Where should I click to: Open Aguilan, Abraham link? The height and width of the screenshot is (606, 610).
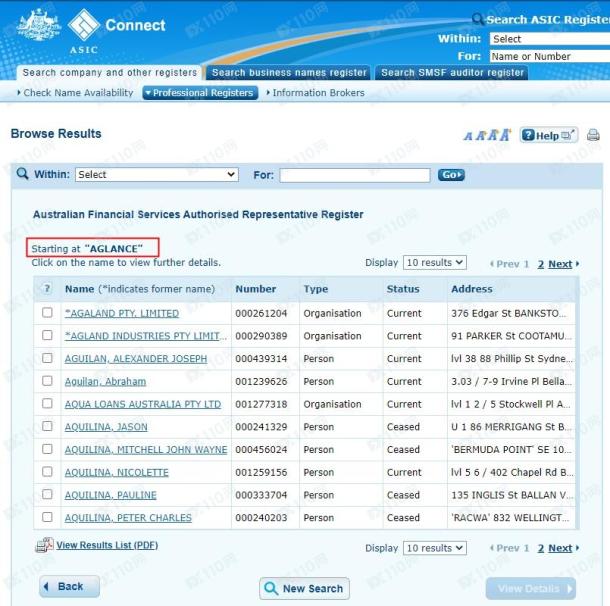coord(105,382)
